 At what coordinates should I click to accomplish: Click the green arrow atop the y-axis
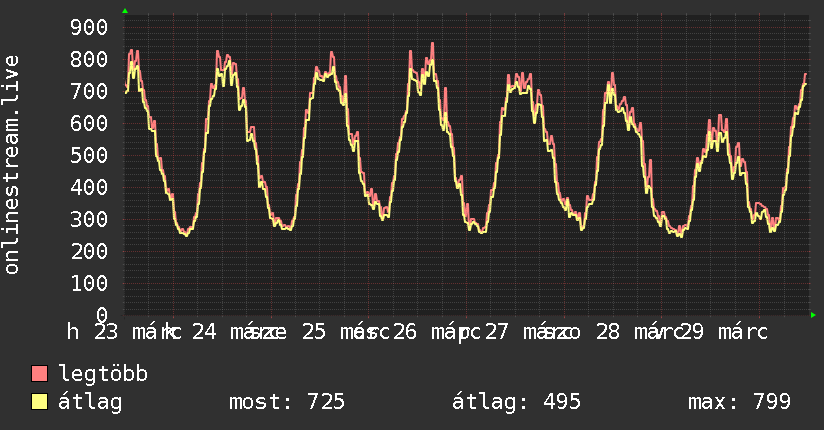(125, 11)
